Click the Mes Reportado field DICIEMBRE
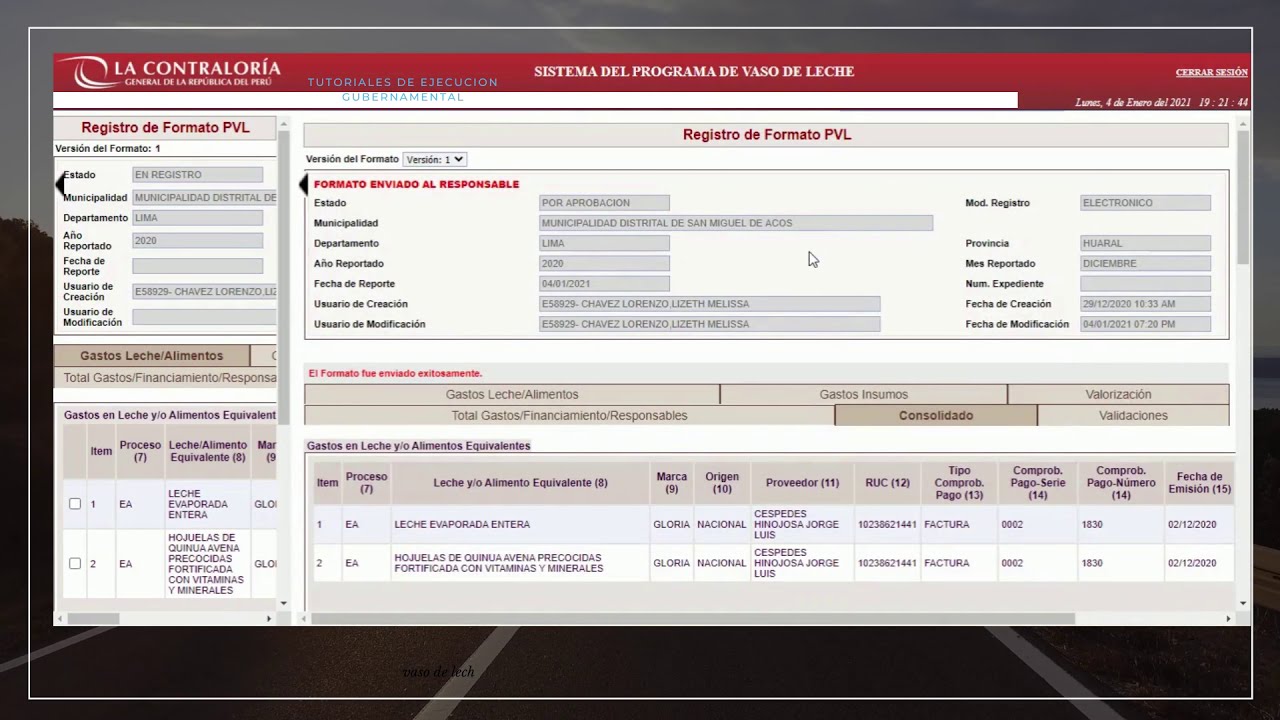Viewport: 1280px width, 720px height. [1145, 264]
